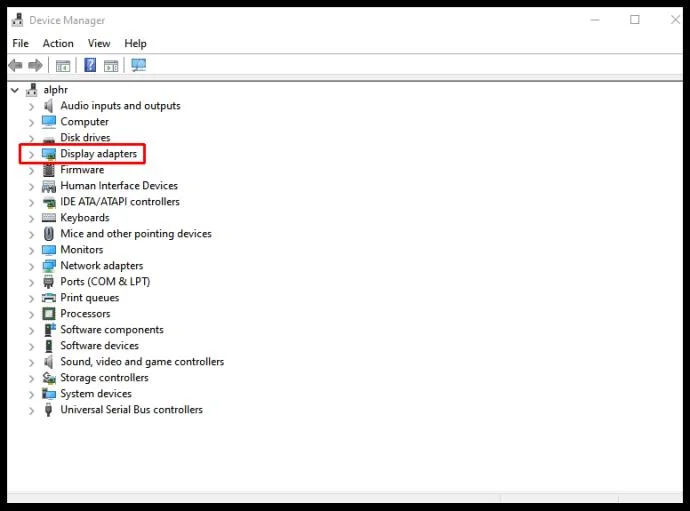
Task: Select the Storage controllers label
Action: pos(104,378)
